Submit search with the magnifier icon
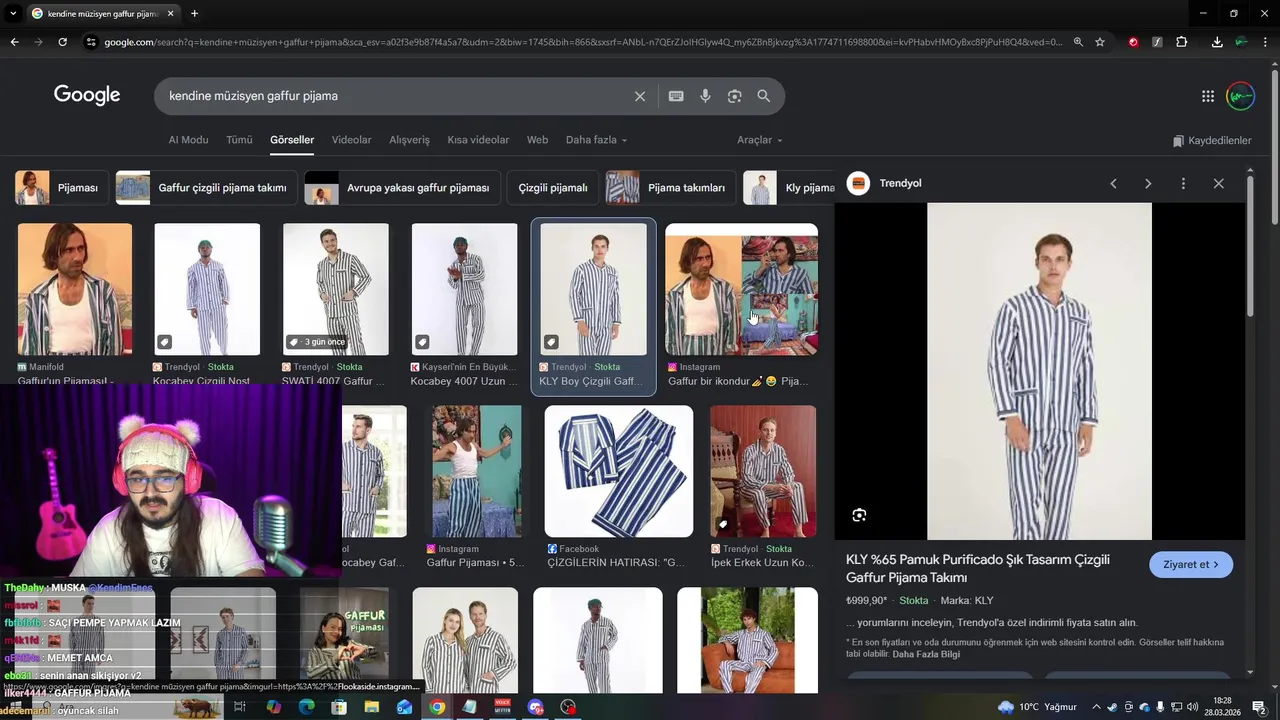Image resolution: width=1280 pixels, height=720 pixels. pyautogui.click(x=764, y=96)
